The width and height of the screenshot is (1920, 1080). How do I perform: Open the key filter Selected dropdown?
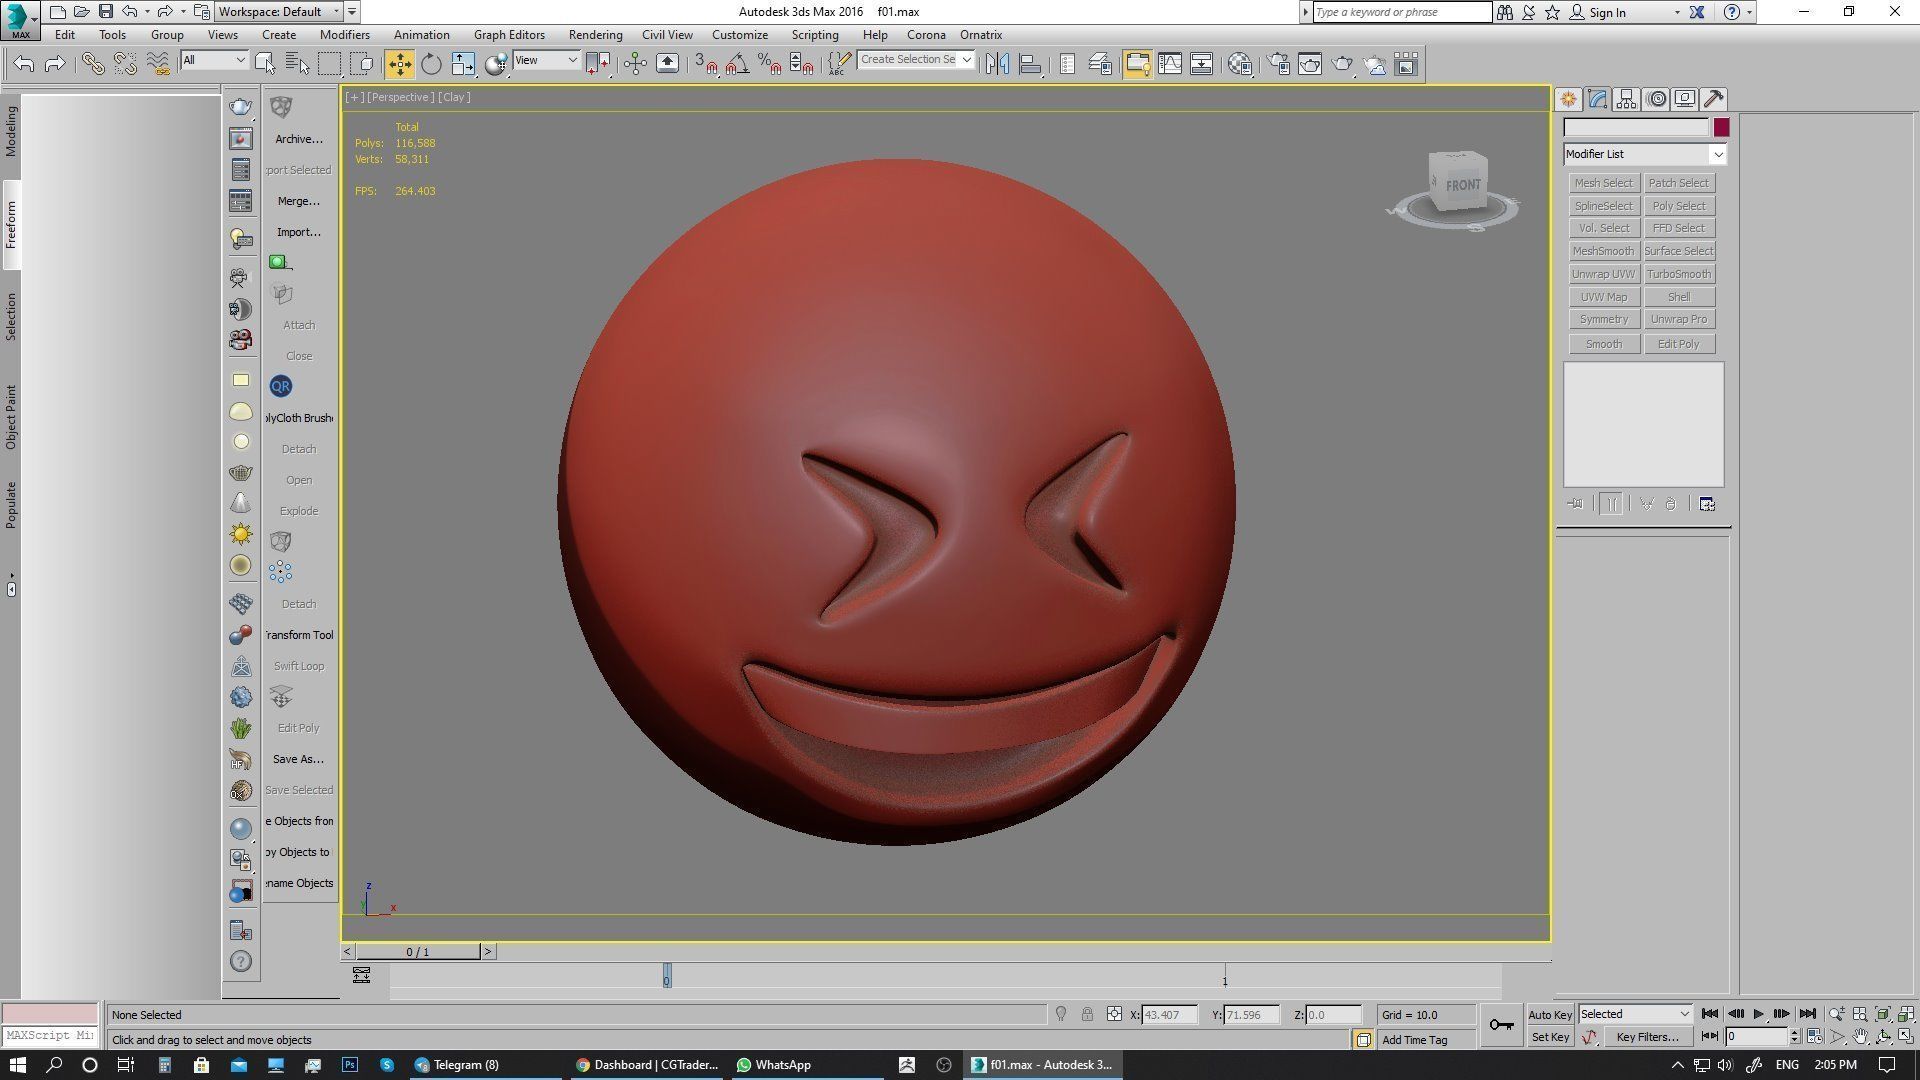pos(1635,1014)
